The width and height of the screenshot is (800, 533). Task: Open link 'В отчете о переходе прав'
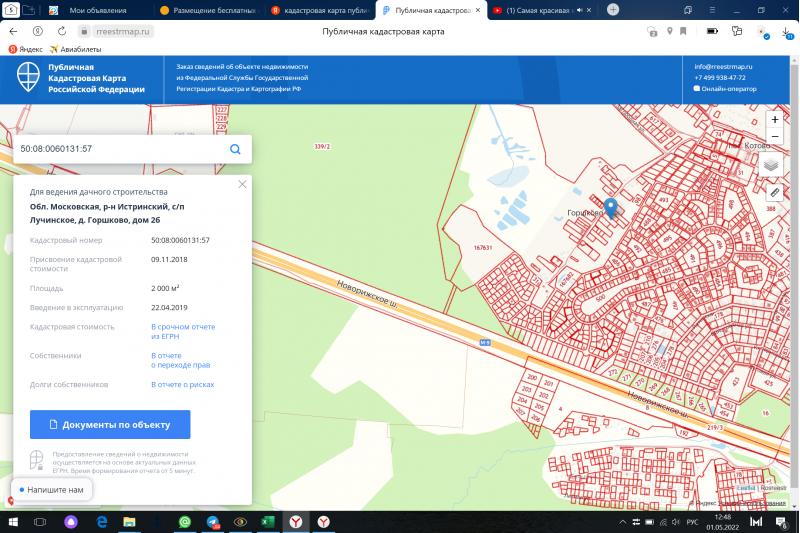pyautogui.click(x=181, y=360)
